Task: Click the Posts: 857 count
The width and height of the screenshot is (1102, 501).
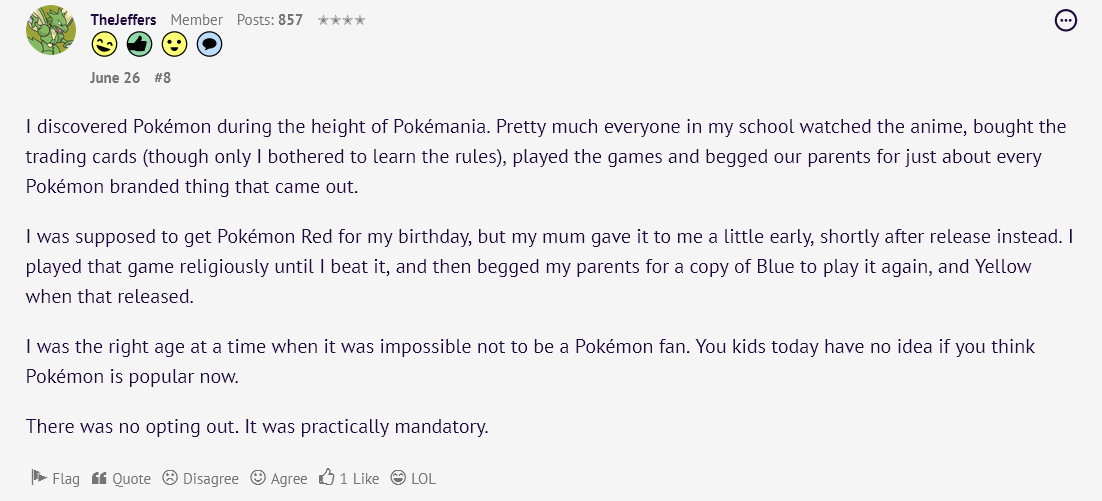Action: tap(269, 20)
